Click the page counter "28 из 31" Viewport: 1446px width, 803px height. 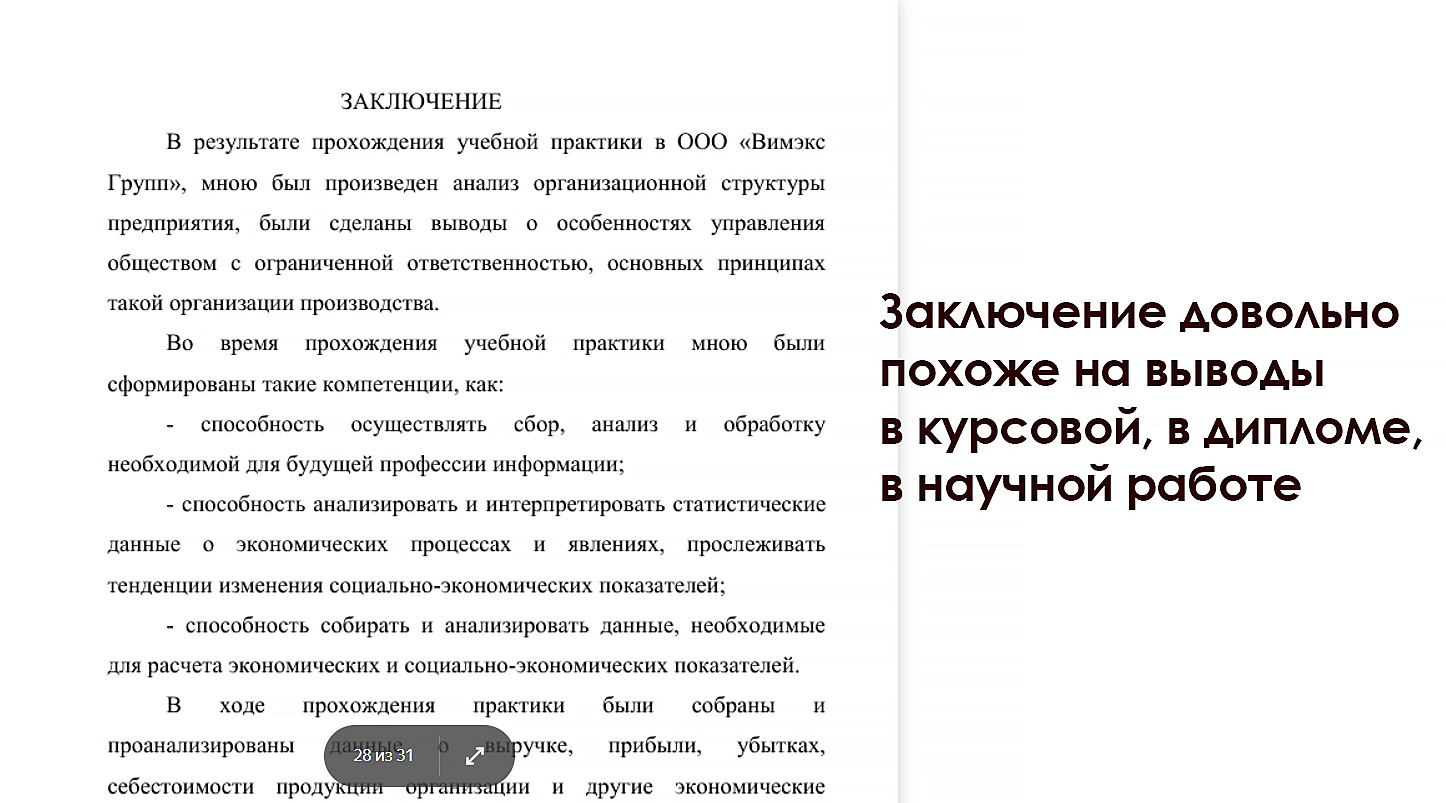(383, 755)
